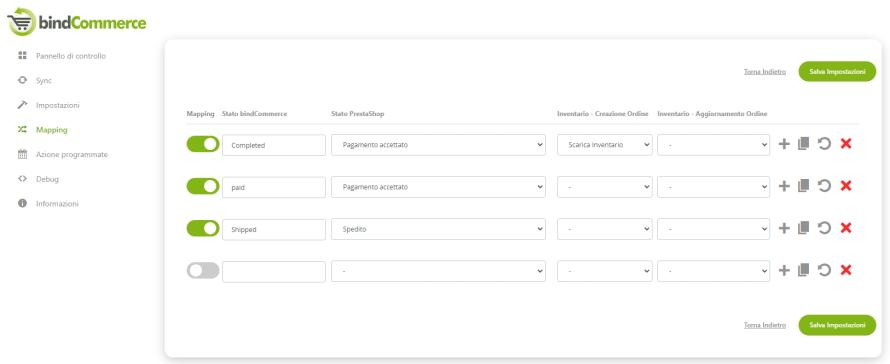Screen dimensions: 890x364
Task: Duplicate the Shipped mapping row
Action: tap(803, 228)
